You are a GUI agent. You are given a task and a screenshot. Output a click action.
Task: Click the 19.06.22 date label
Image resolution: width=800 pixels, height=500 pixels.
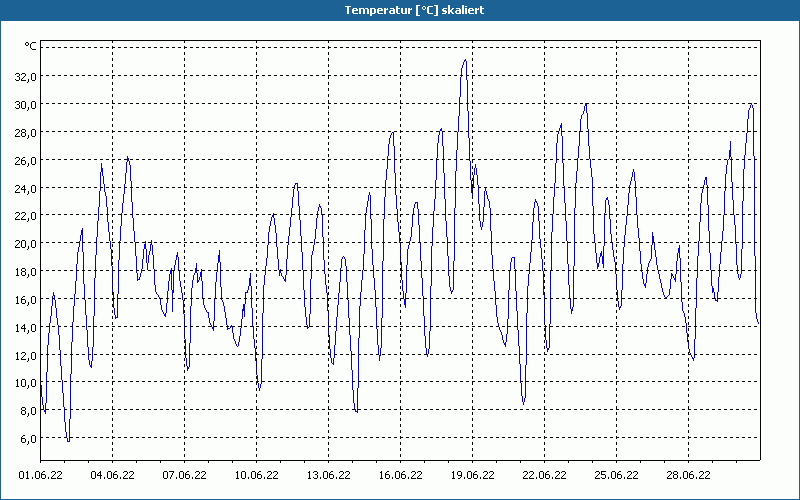coord(472,475)
